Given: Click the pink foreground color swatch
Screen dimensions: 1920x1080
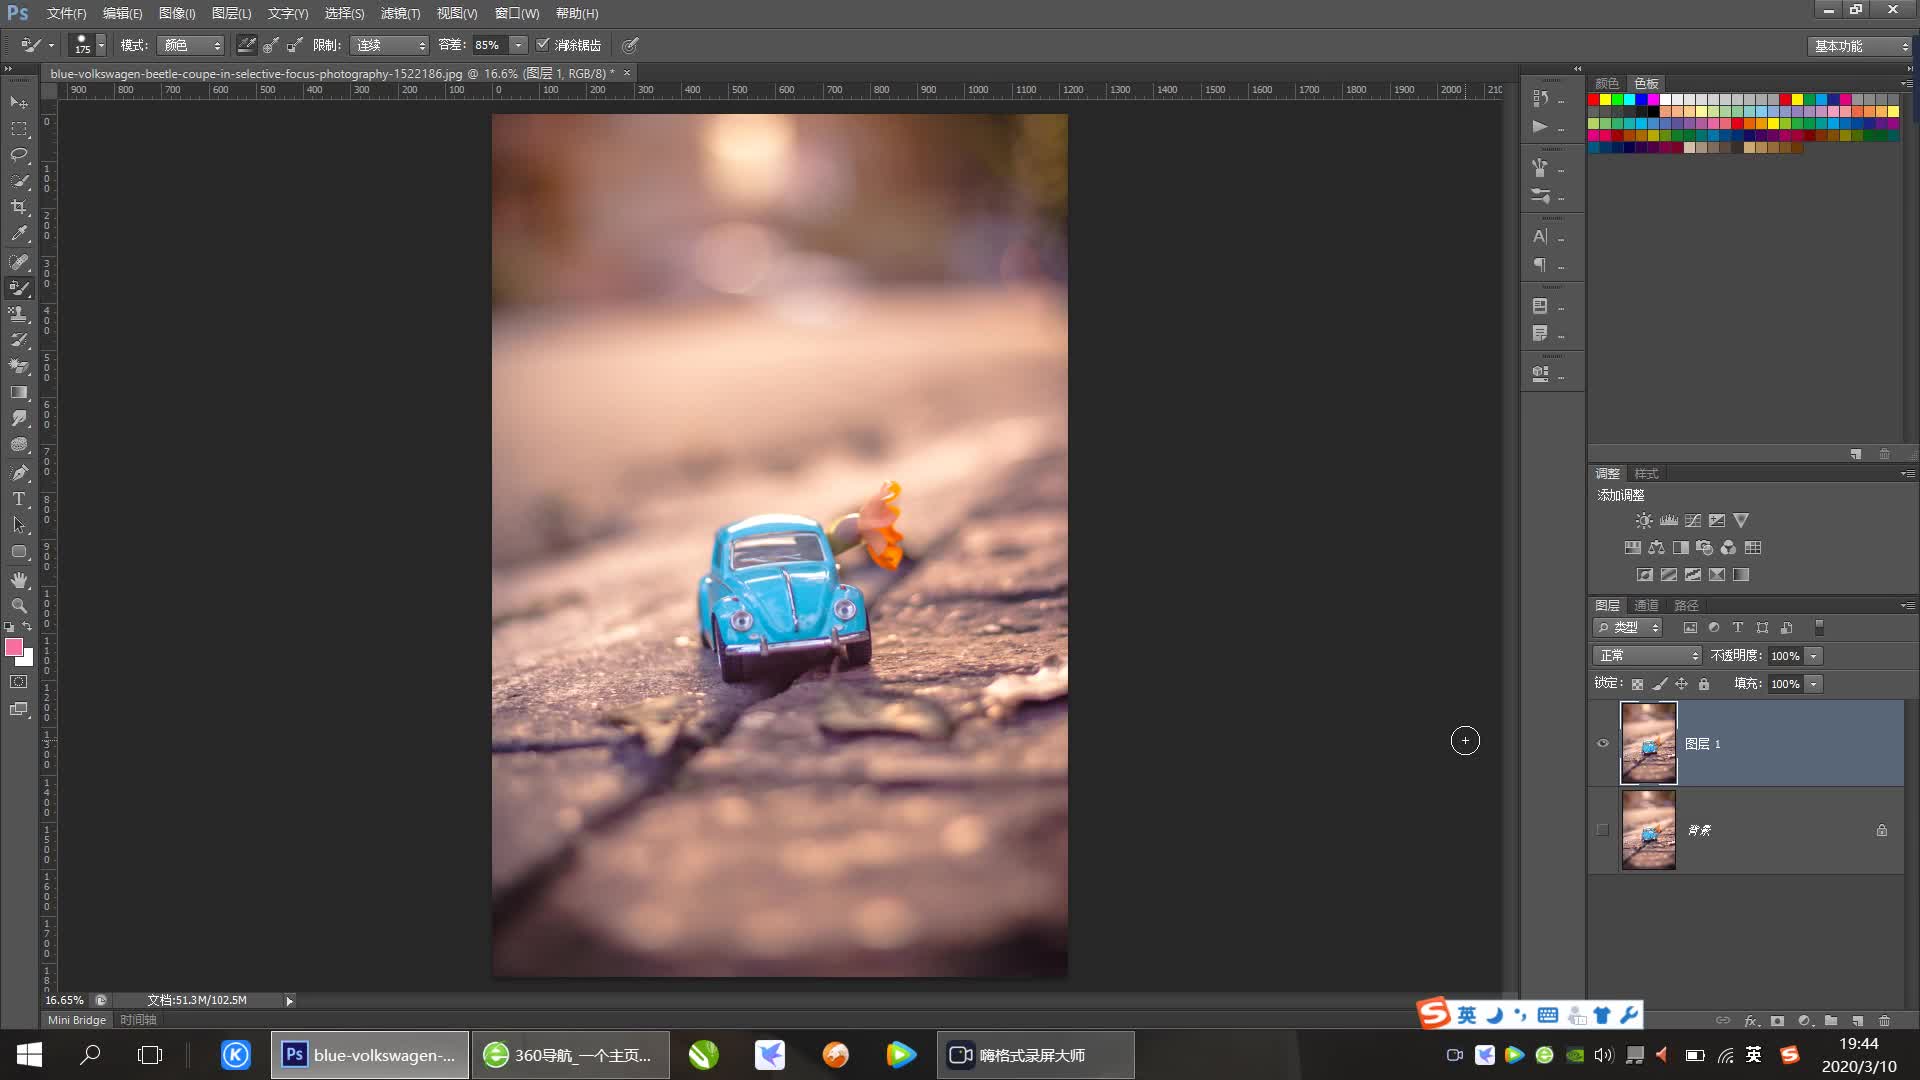Looking at the screenshot, I should click(x=14, y=647).
